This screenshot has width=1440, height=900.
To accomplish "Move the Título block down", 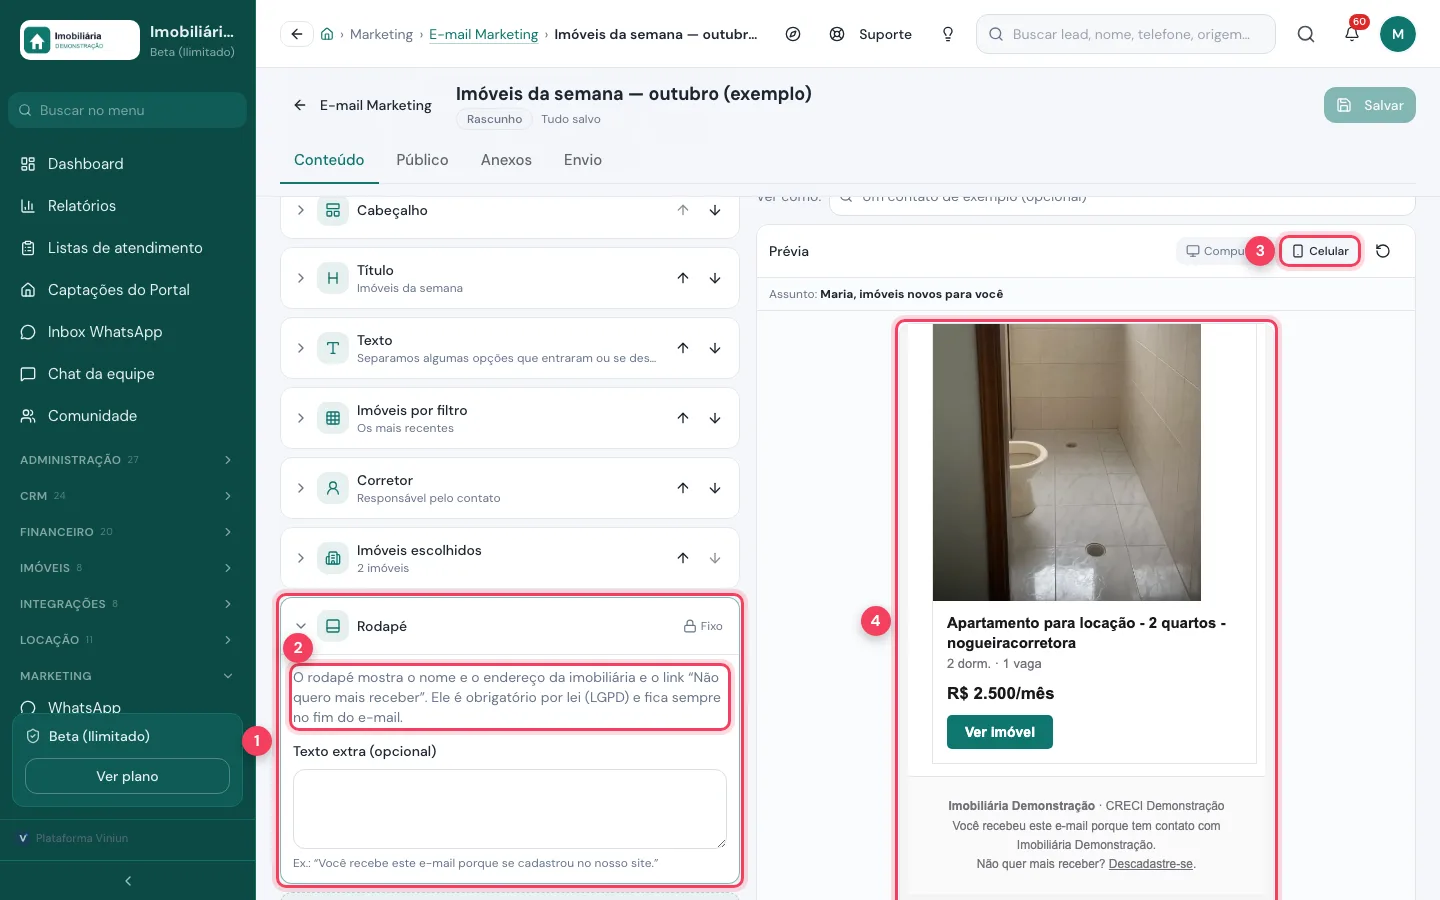I will pos(715,278).
